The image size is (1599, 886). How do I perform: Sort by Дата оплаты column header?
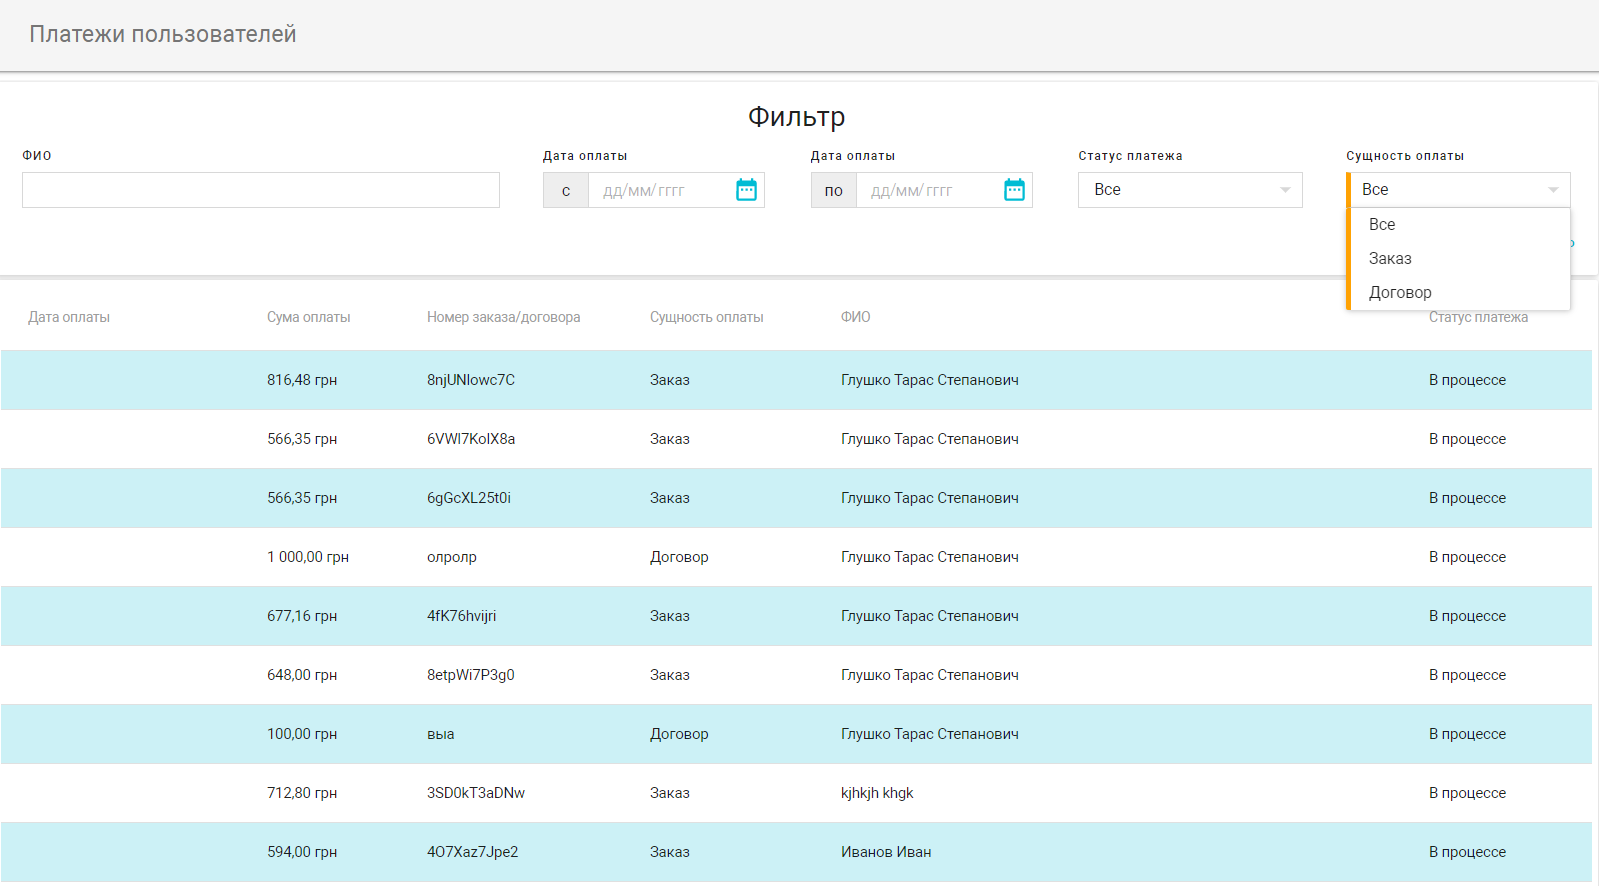[x=69, y=317]
